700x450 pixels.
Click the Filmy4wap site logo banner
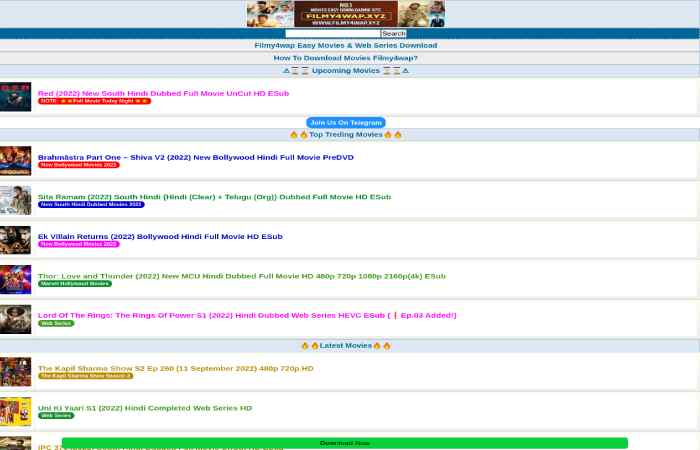[x=345, y=14]
